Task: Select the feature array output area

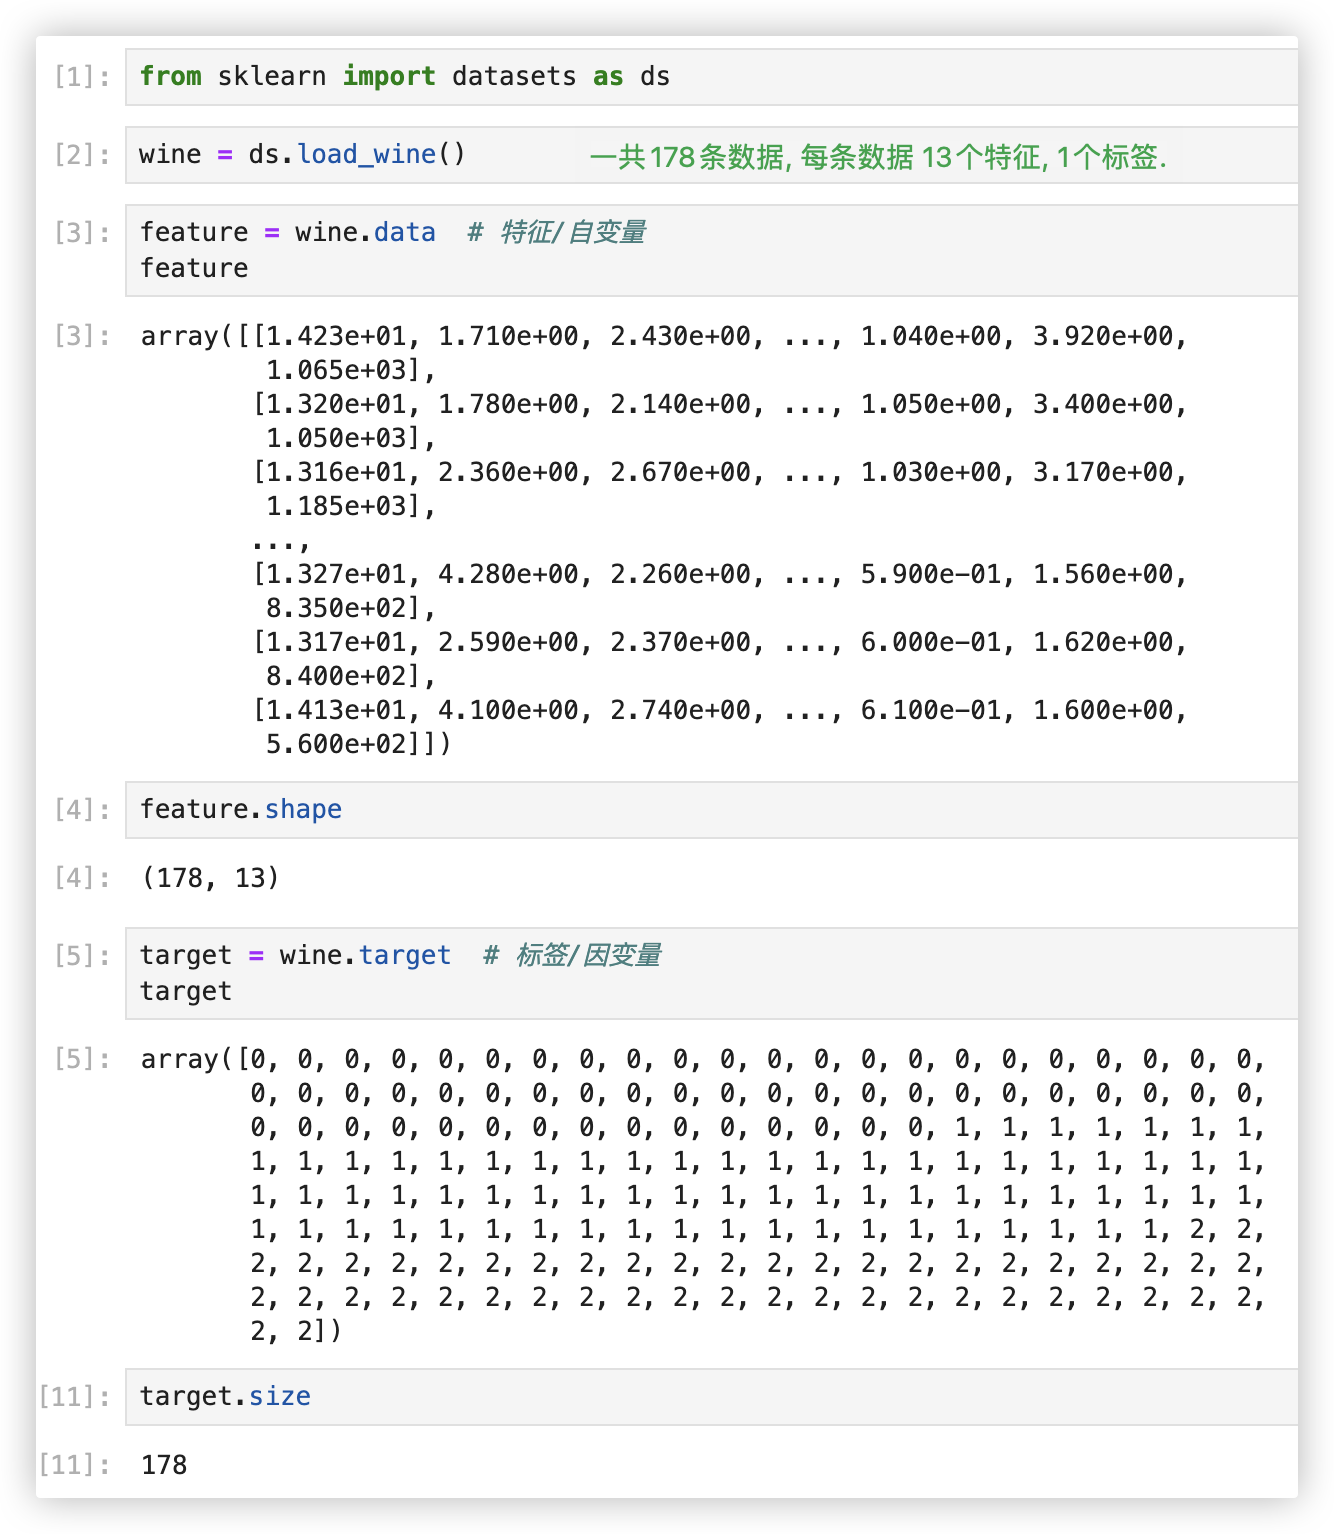Action: coord(660,540)
